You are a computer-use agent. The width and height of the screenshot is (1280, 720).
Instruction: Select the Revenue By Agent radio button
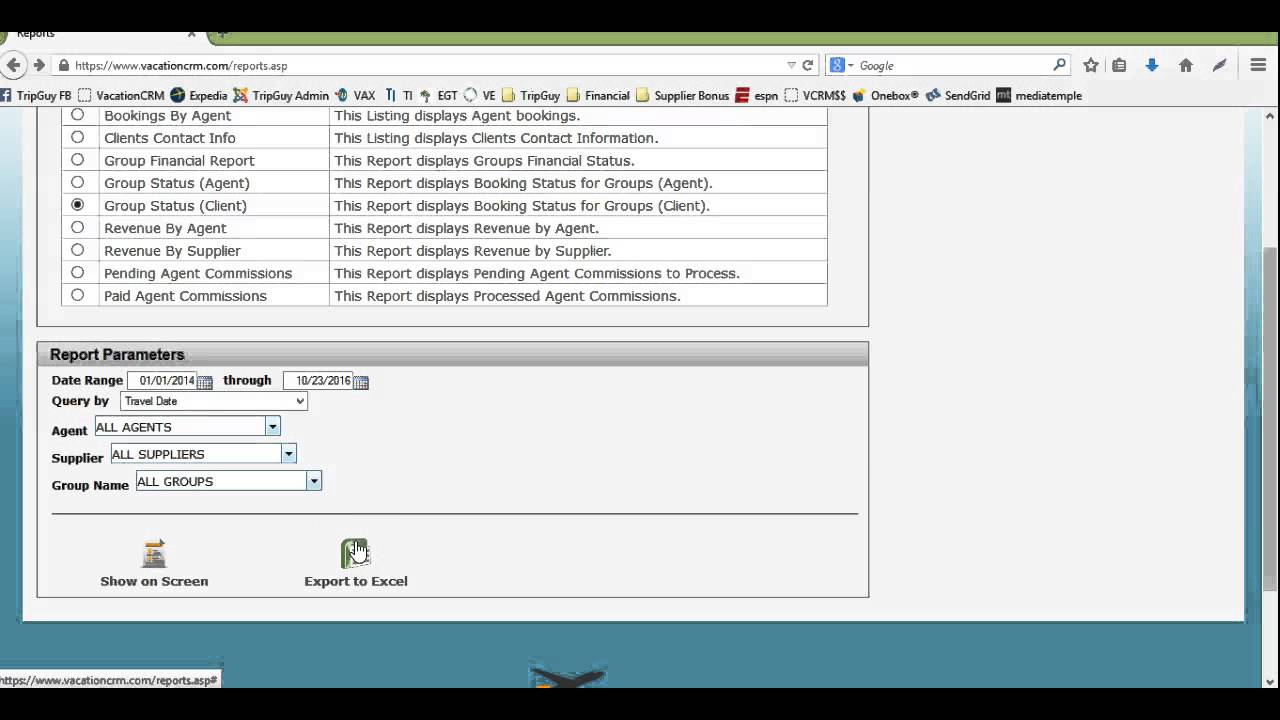(x=77, y=227)
